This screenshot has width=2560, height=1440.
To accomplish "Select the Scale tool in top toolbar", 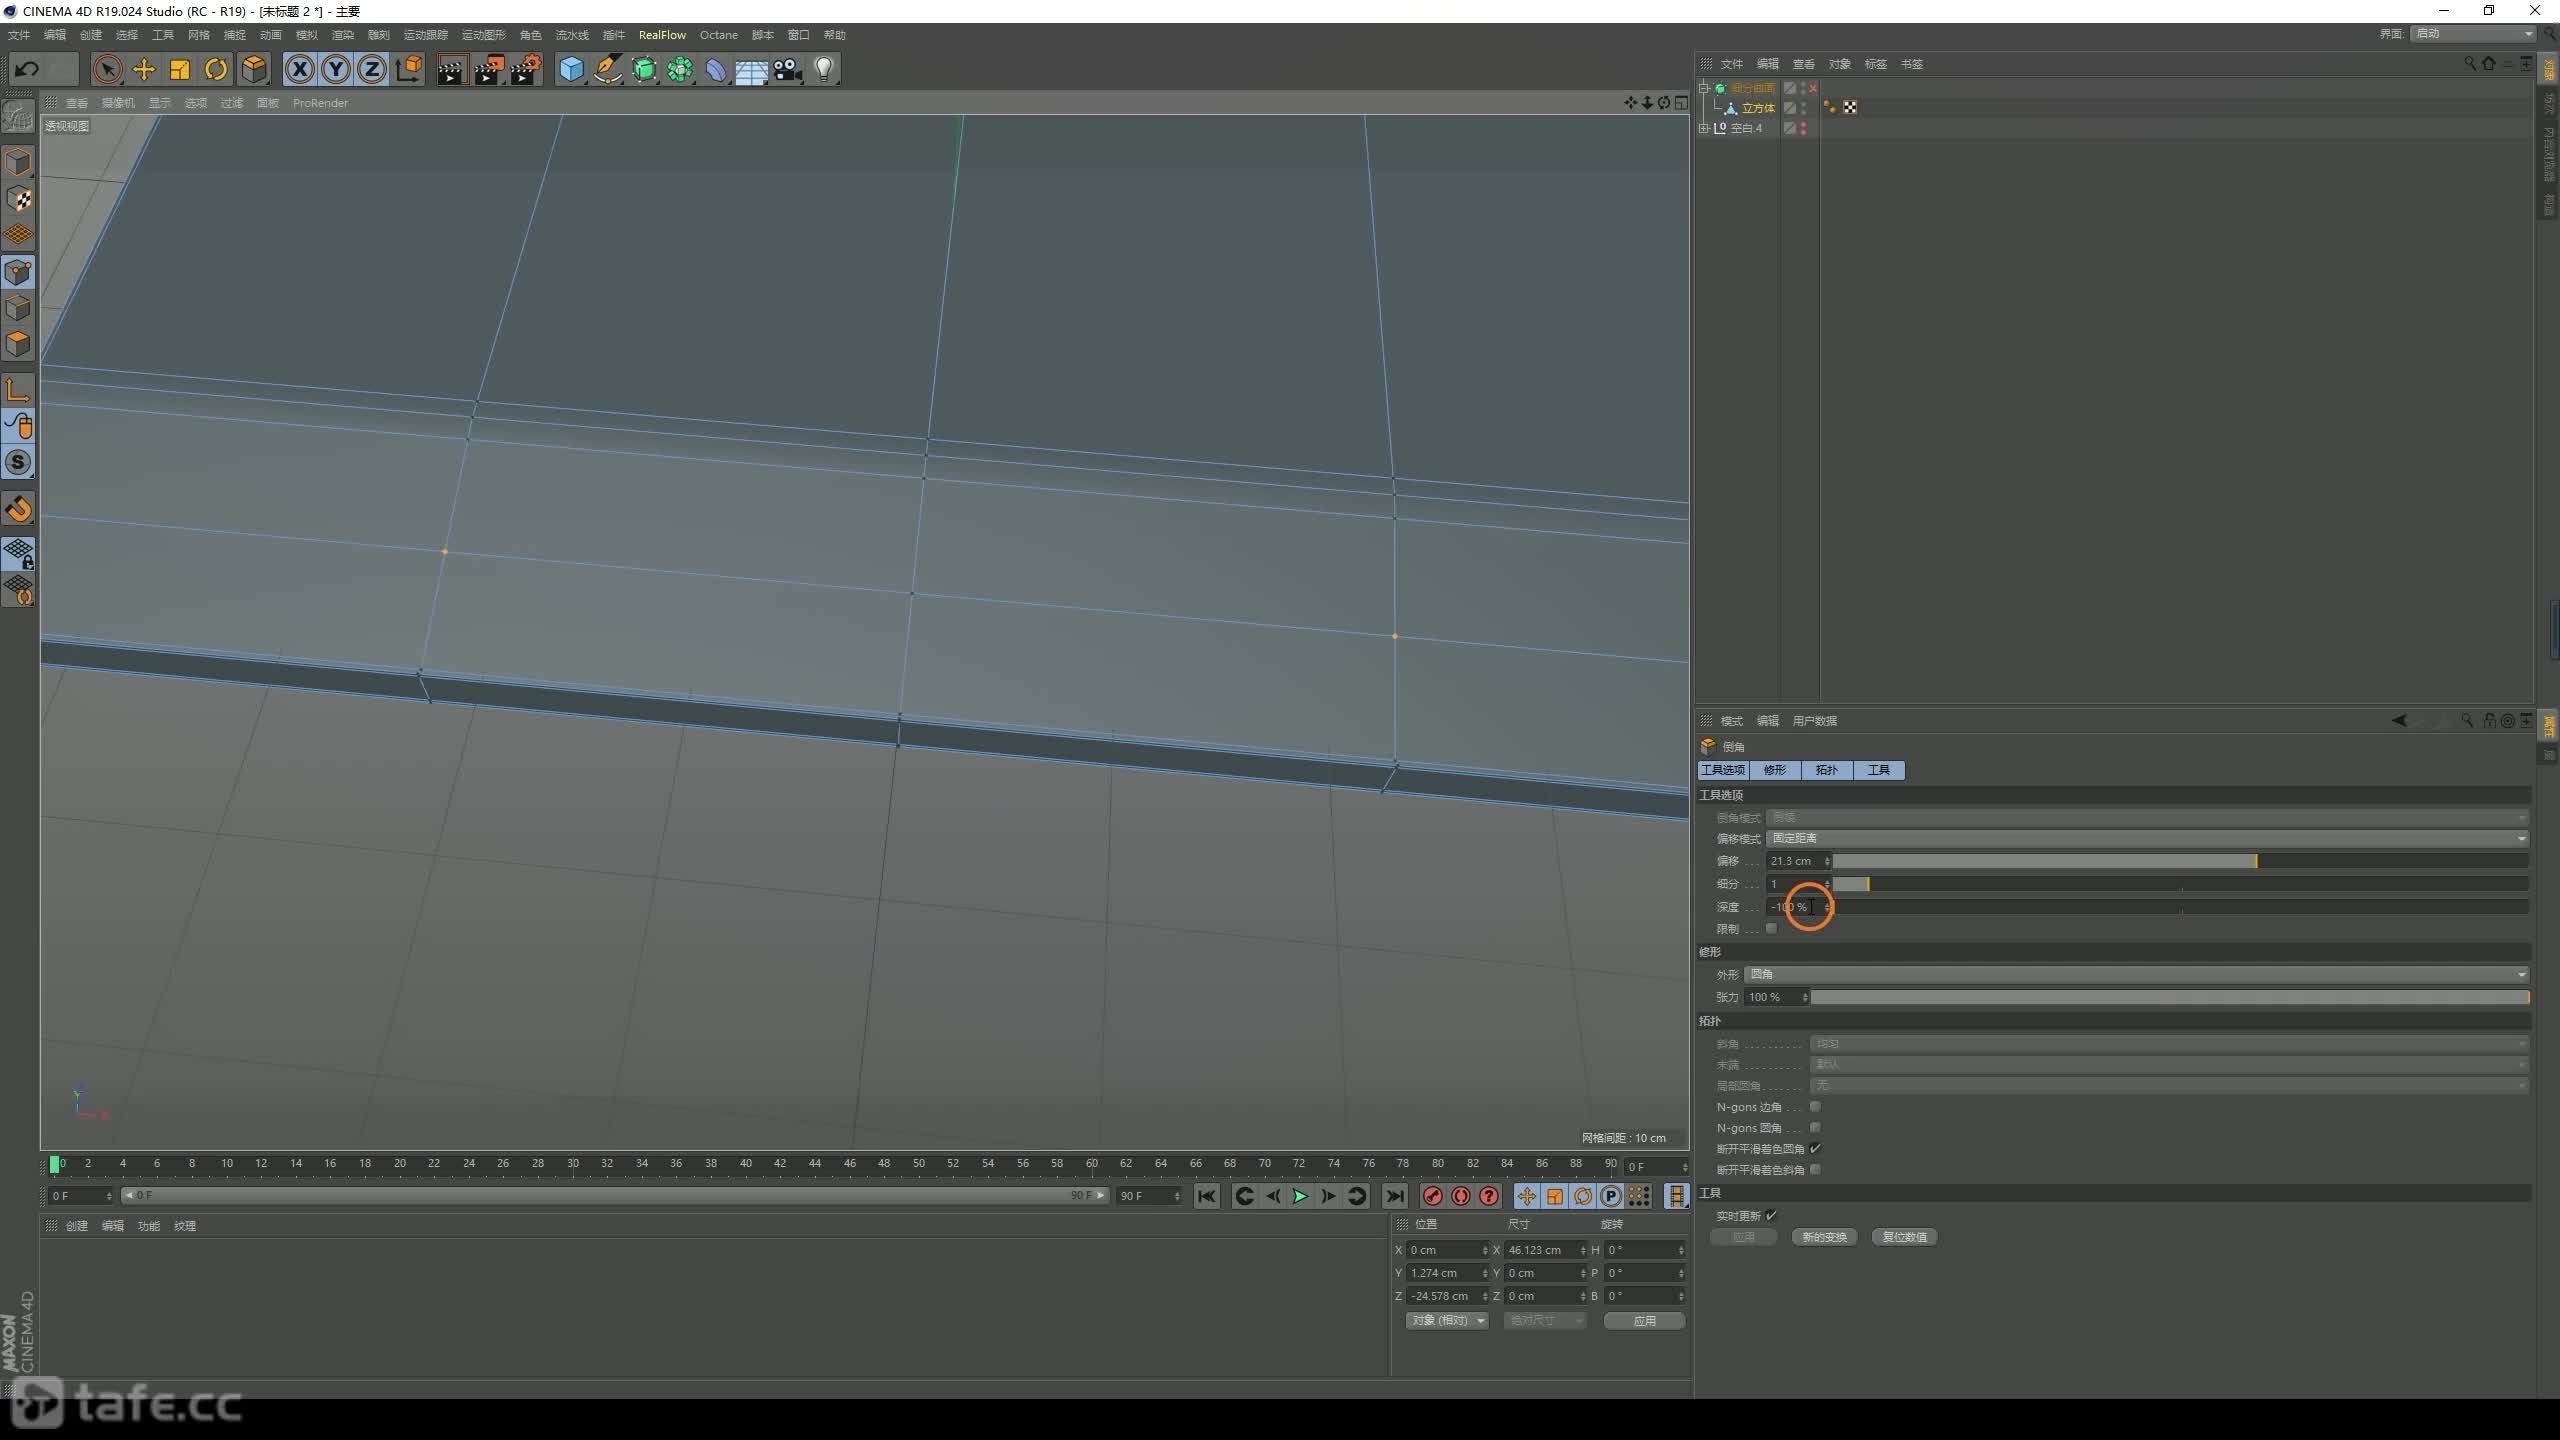I will click(180, 69).
